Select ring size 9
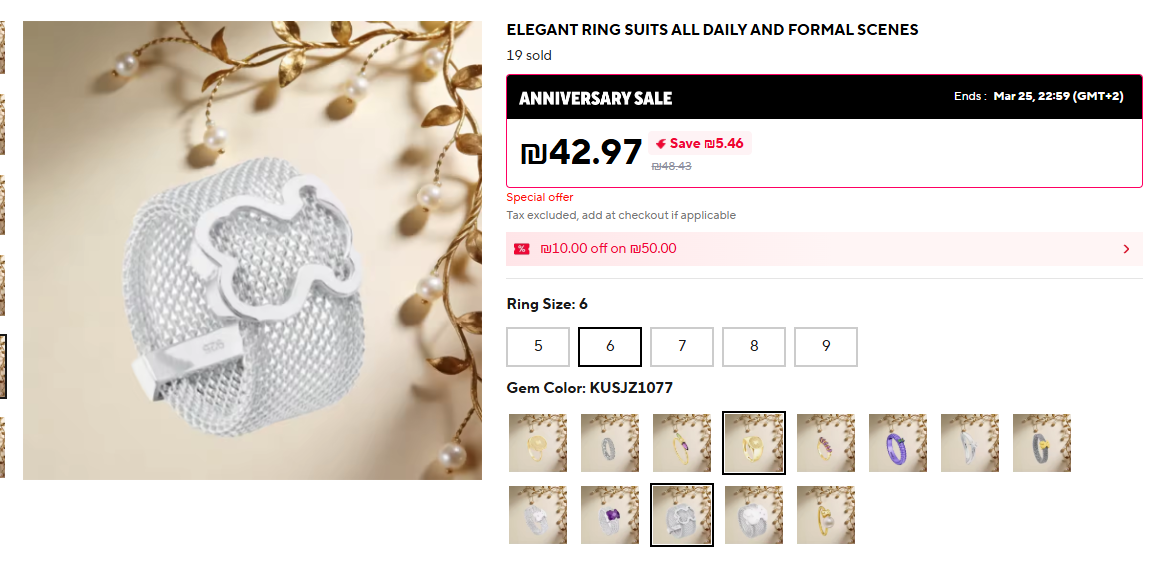Viewport: 1155px width, 565px height. [826, 346]
